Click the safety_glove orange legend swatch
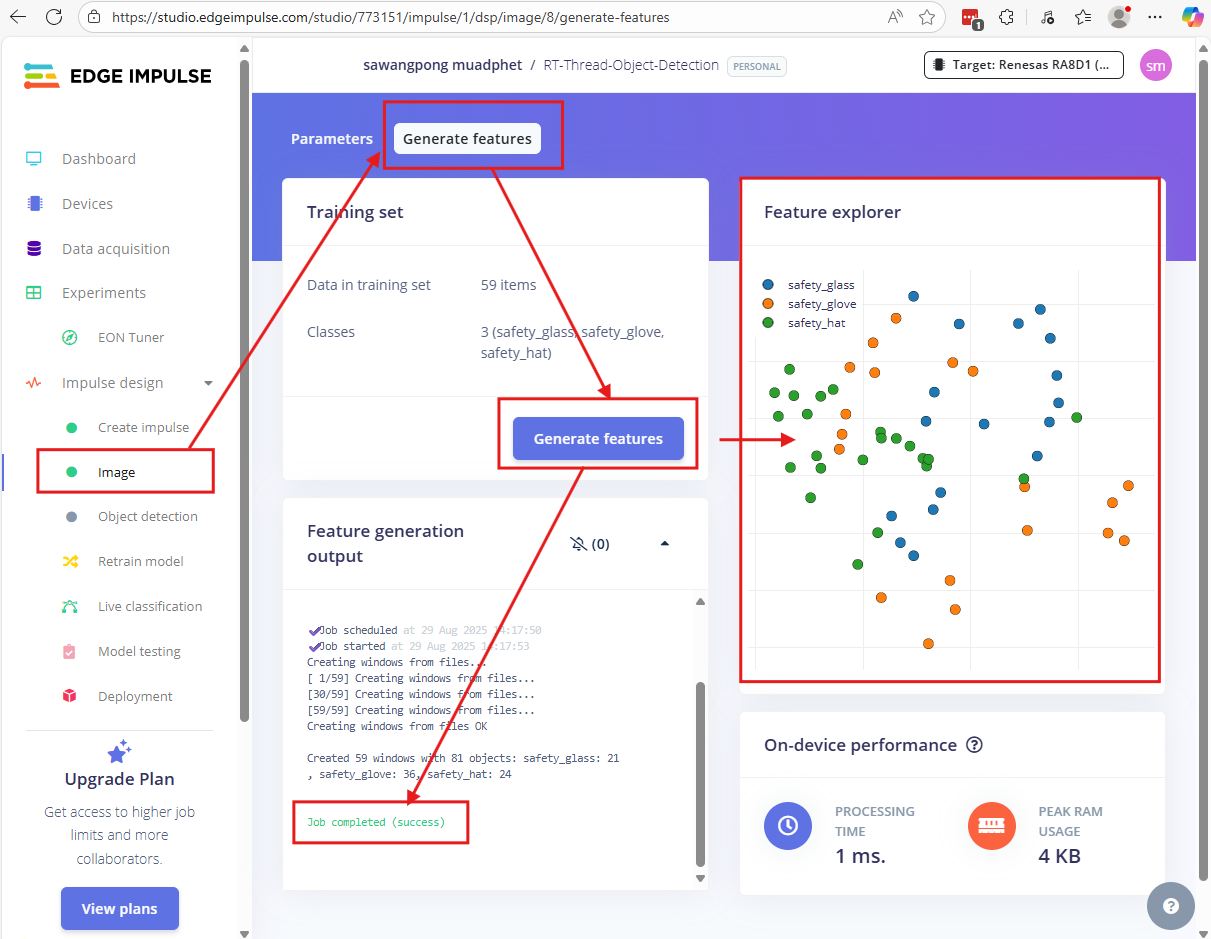The height and width of the screenshot is (939, 1211). [x=768, y=304]
